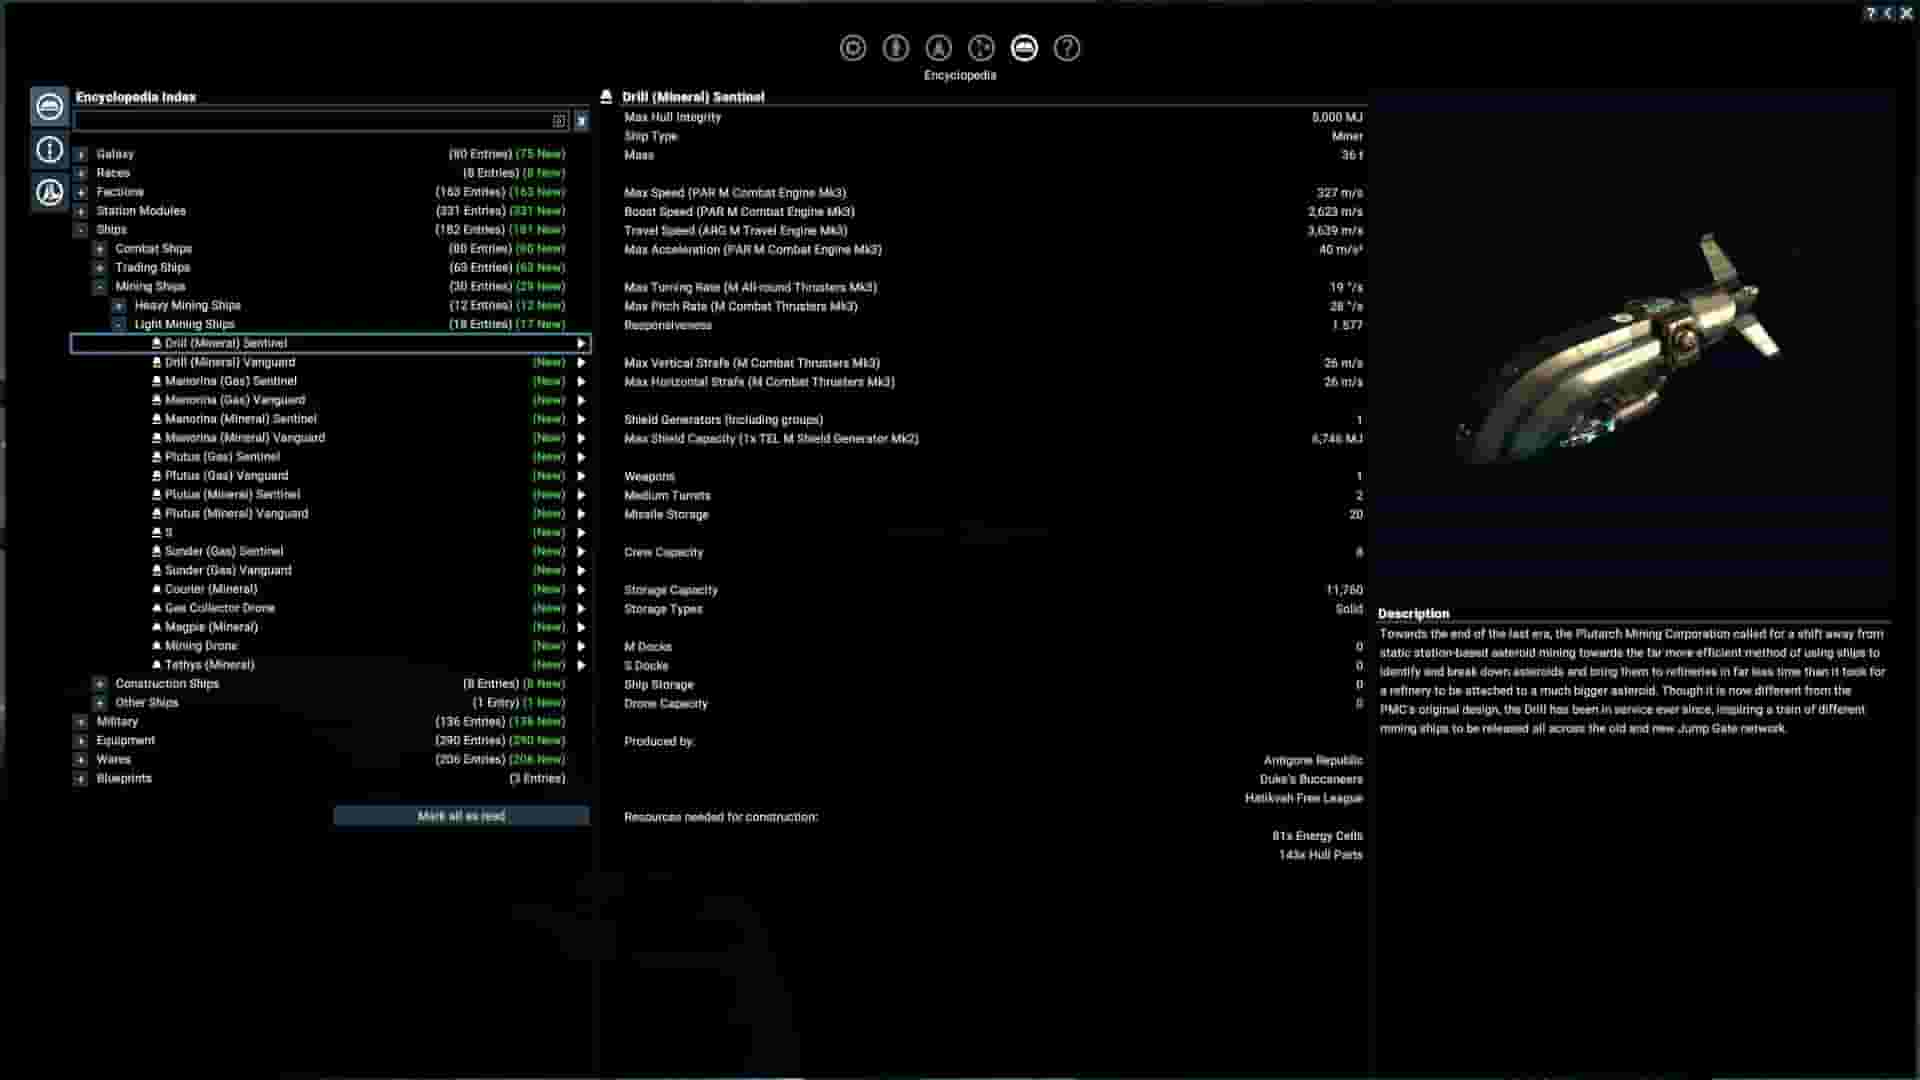This screenshot has width=1920, height=1080.
Task: Click the arrow button right of search field
Action: [x=581, y=121]
